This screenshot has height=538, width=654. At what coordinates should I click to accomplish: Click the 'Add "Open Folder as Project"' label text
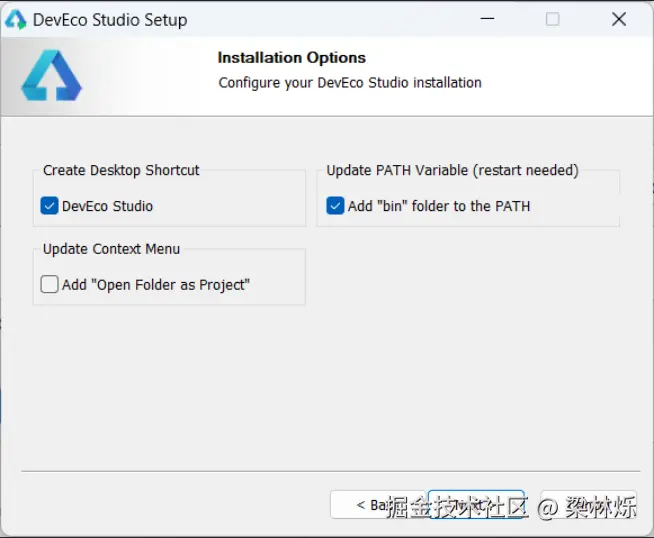point(156,285)
